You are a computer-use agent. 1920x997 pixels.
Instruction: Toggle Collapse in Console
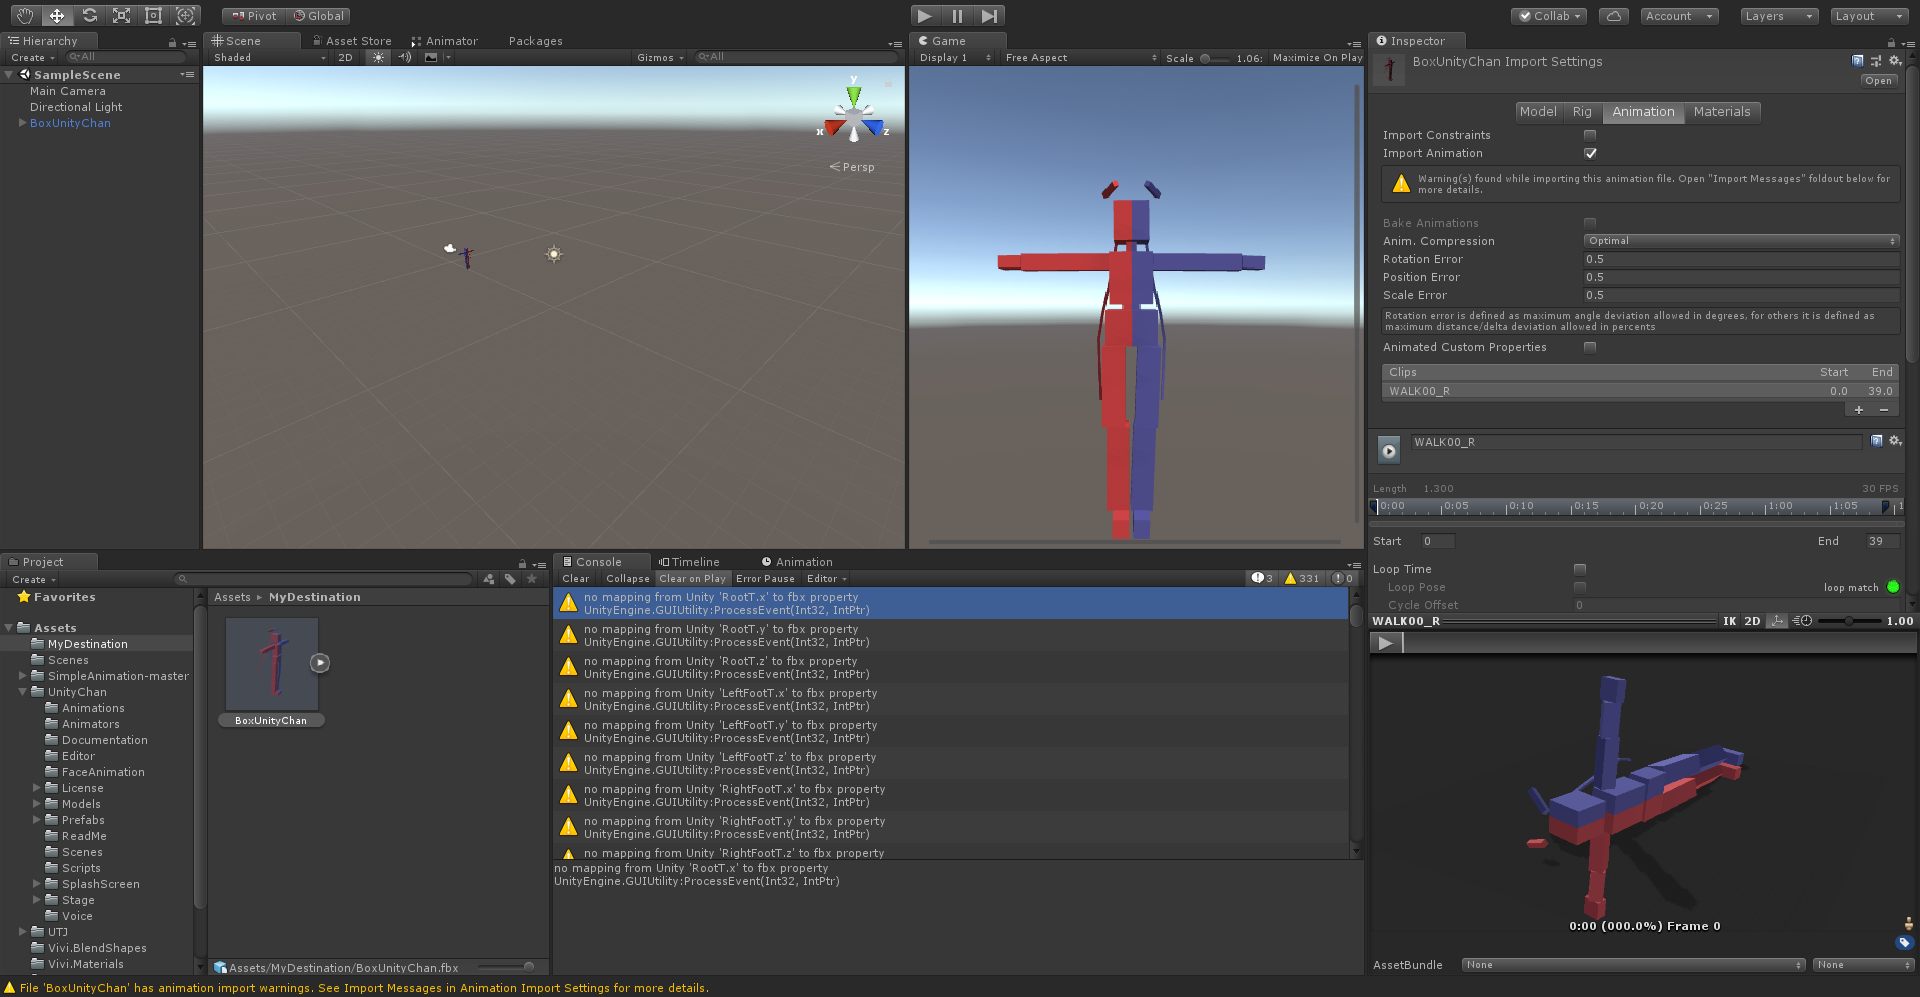coord(627,578)
